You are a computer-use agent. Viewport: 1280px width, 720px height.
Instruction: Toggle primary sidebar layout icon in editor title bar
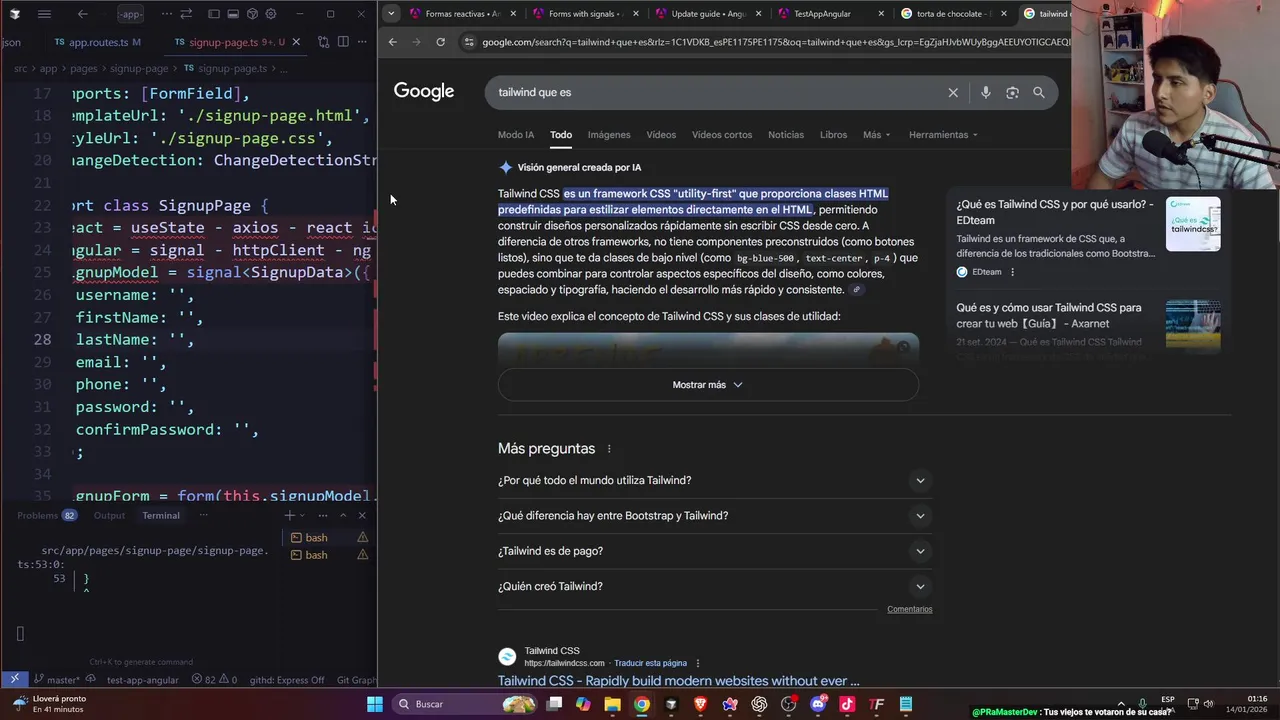coord(214,14)
